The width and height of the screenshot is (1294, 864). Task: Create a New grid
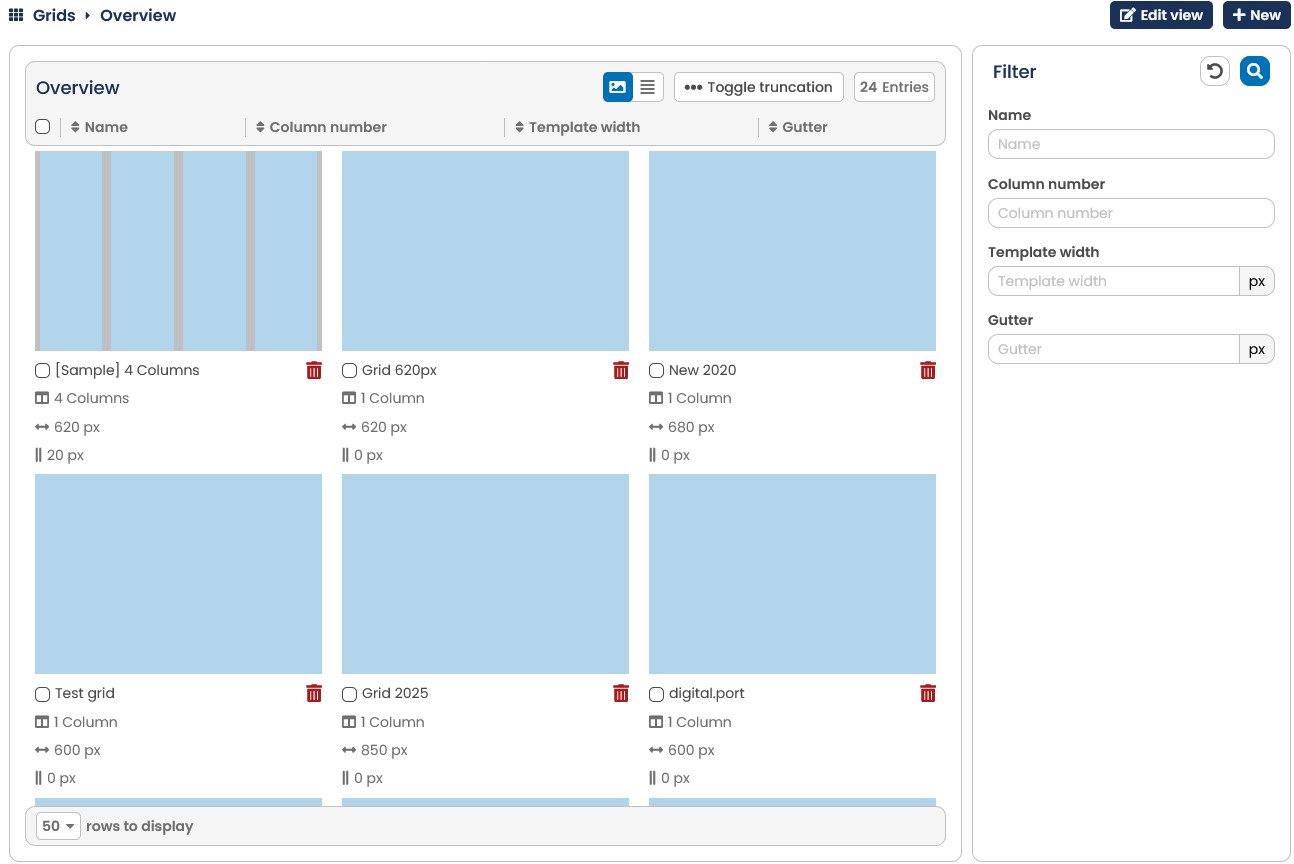tap(1257, 15)
